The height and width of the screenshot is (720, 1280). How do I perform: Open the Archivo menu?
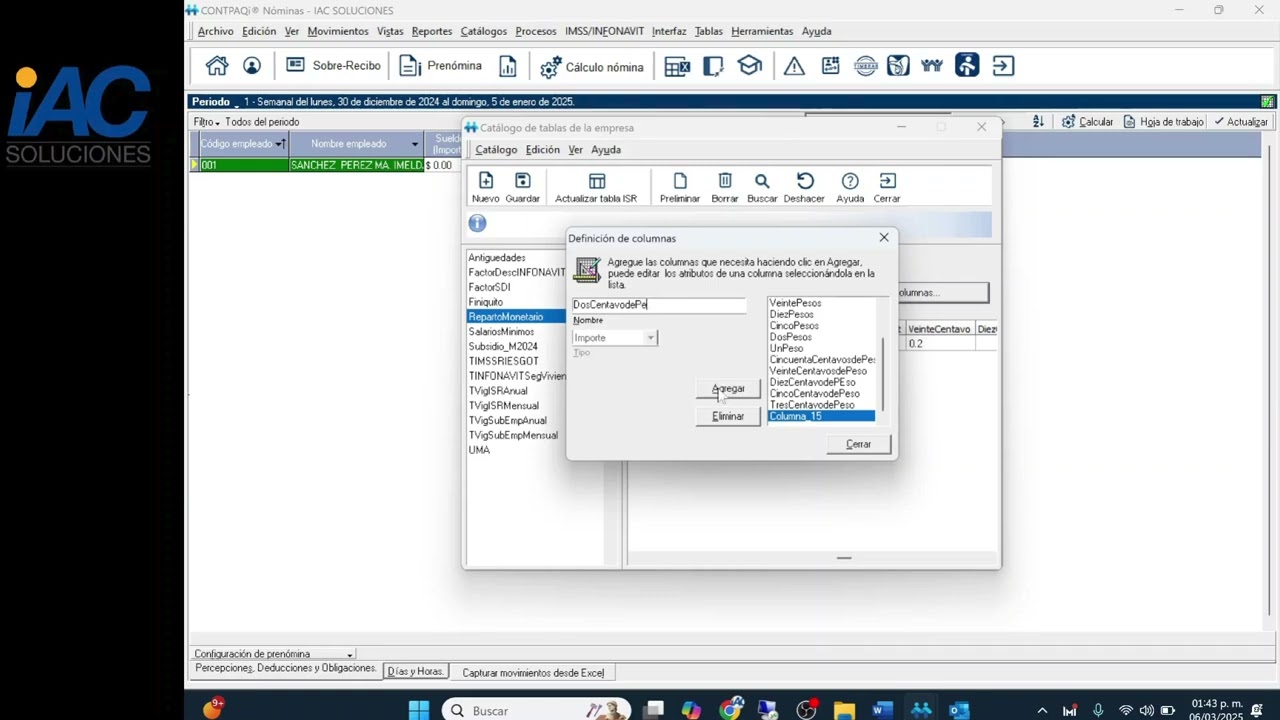point(215,31)
